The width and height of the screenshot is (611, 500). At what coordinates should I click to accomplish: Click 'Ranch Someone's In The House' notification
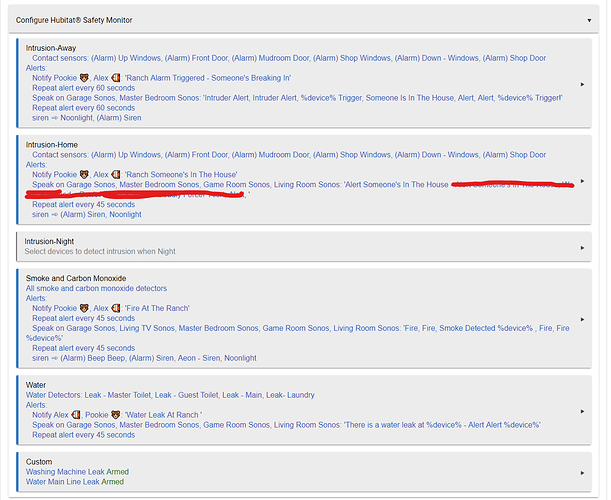pos(134,175)
